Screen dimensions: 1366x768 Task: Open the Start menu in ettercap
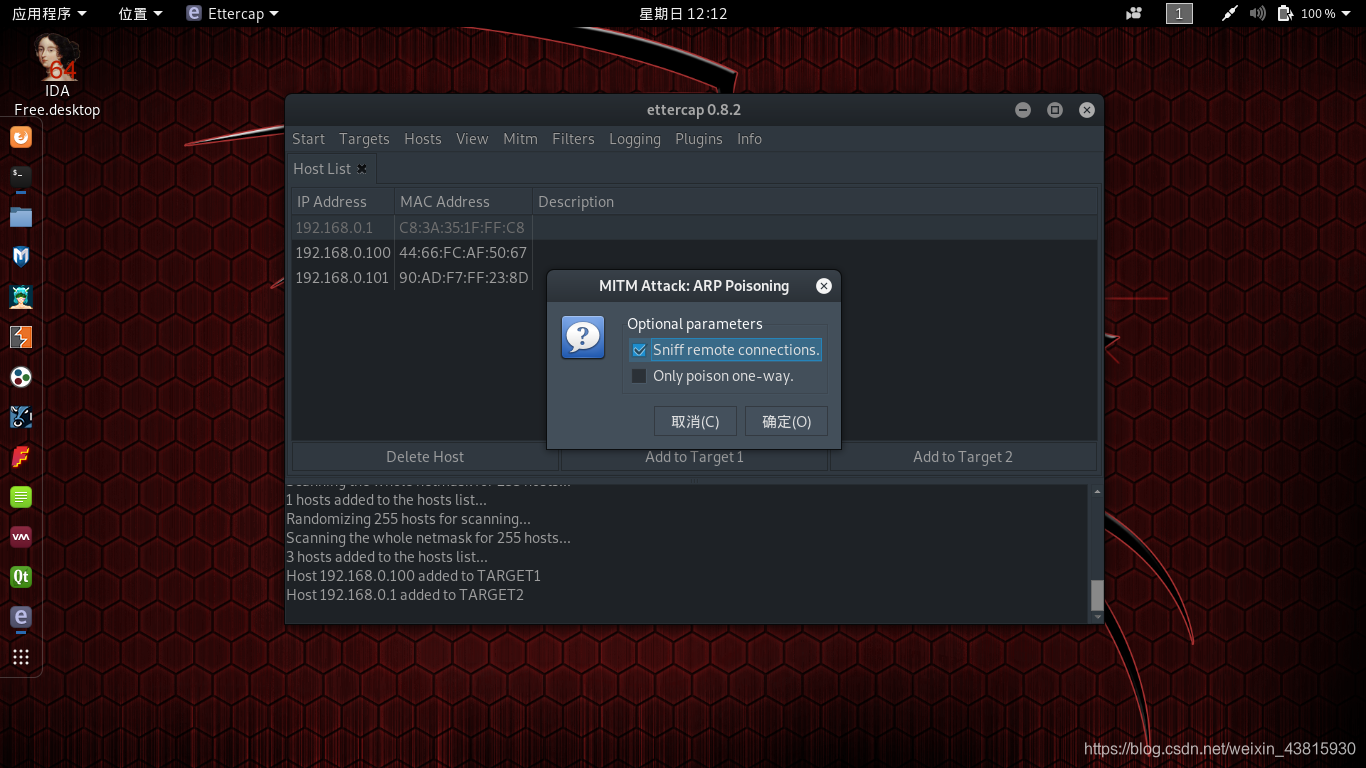click(x=308, y=139)
